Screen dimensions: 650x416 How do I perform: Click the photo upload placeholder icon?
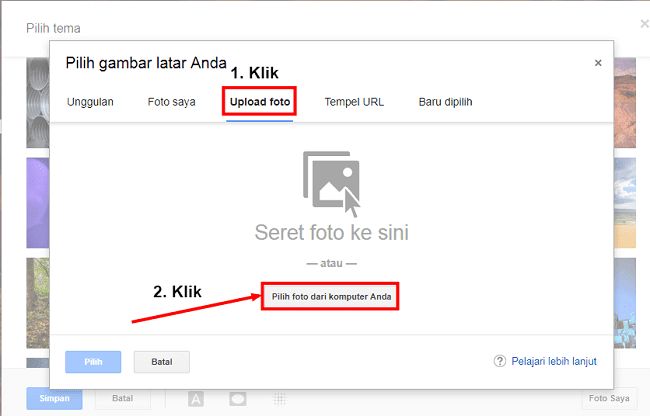pyautogui.click(x=332, y=184)
